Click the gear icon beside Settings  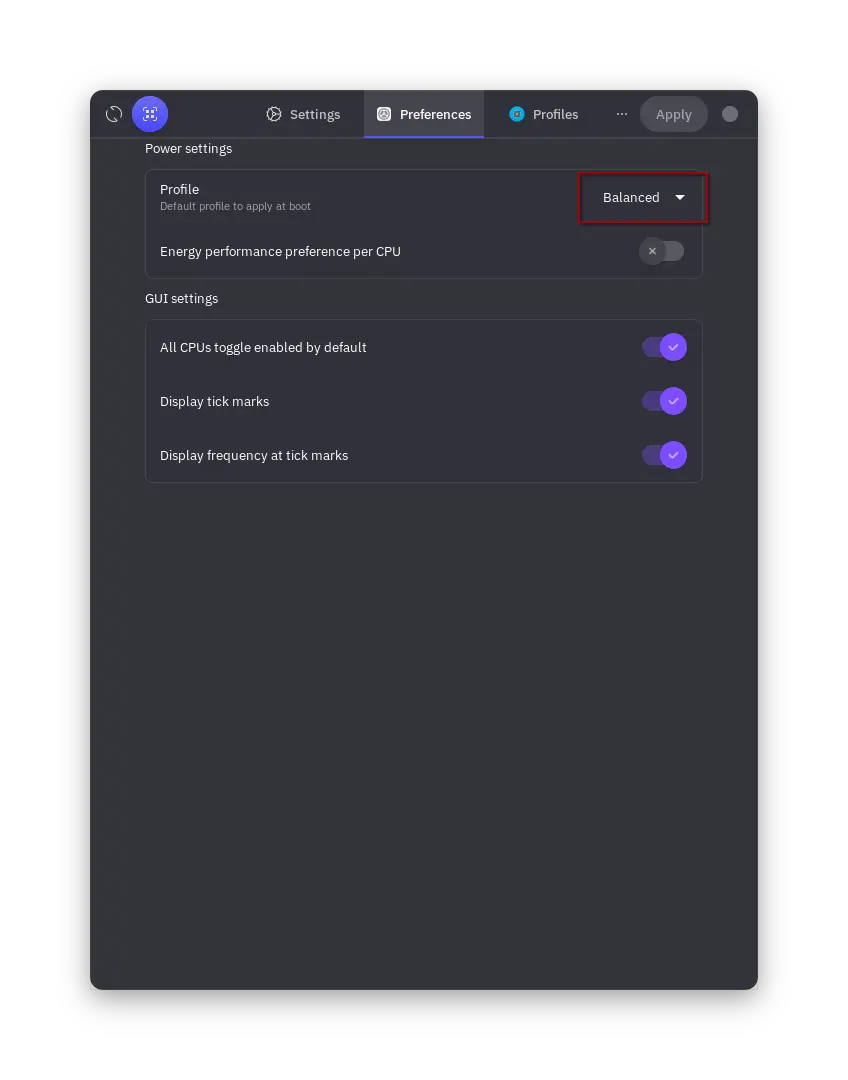click(273, 114)
